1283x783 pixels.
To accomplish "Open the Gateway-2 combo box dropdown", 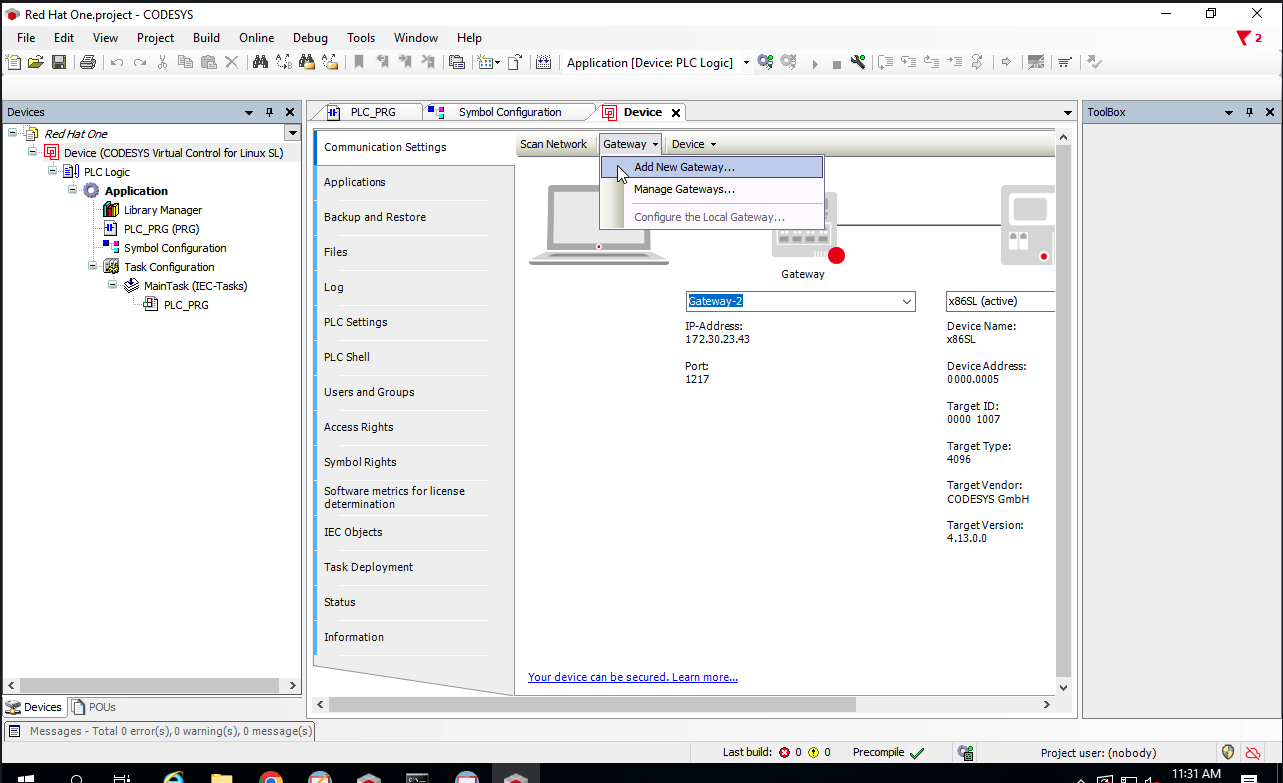I will 906,301.
